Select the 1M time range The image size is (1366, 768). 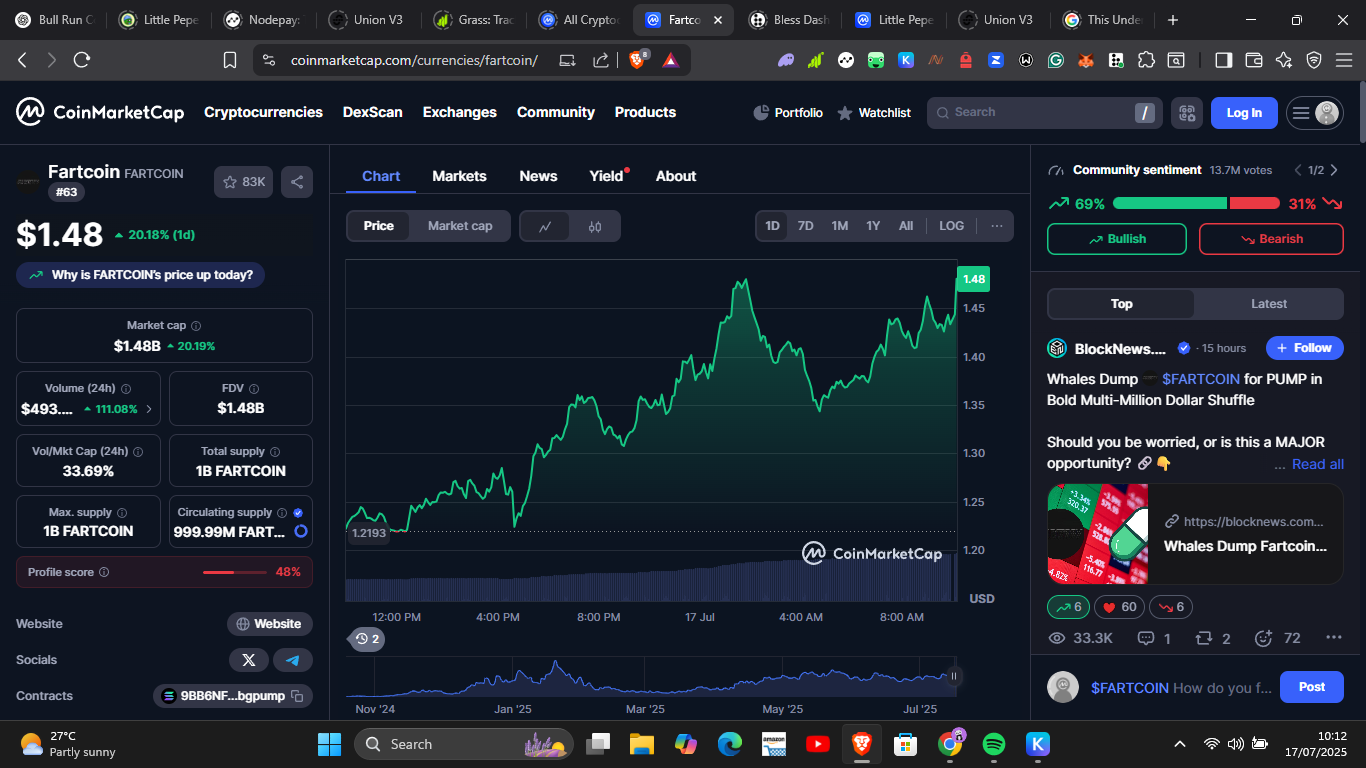coord(840,226)
